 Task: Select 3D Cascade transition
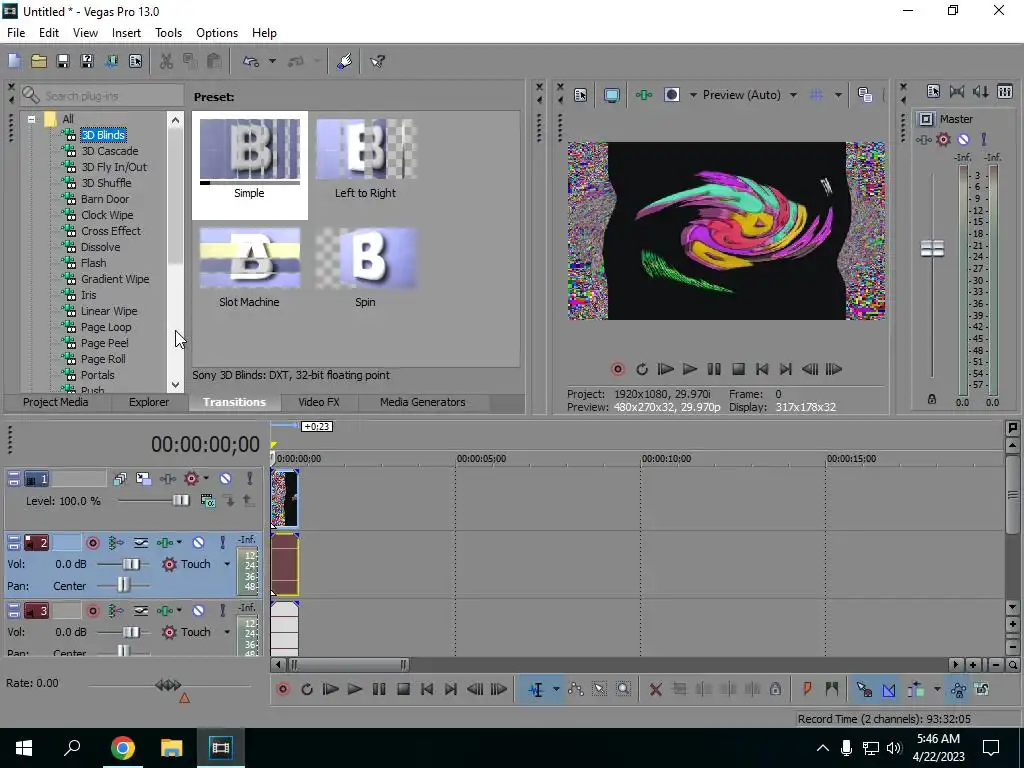pyautogui.click(x=110, y=151)
